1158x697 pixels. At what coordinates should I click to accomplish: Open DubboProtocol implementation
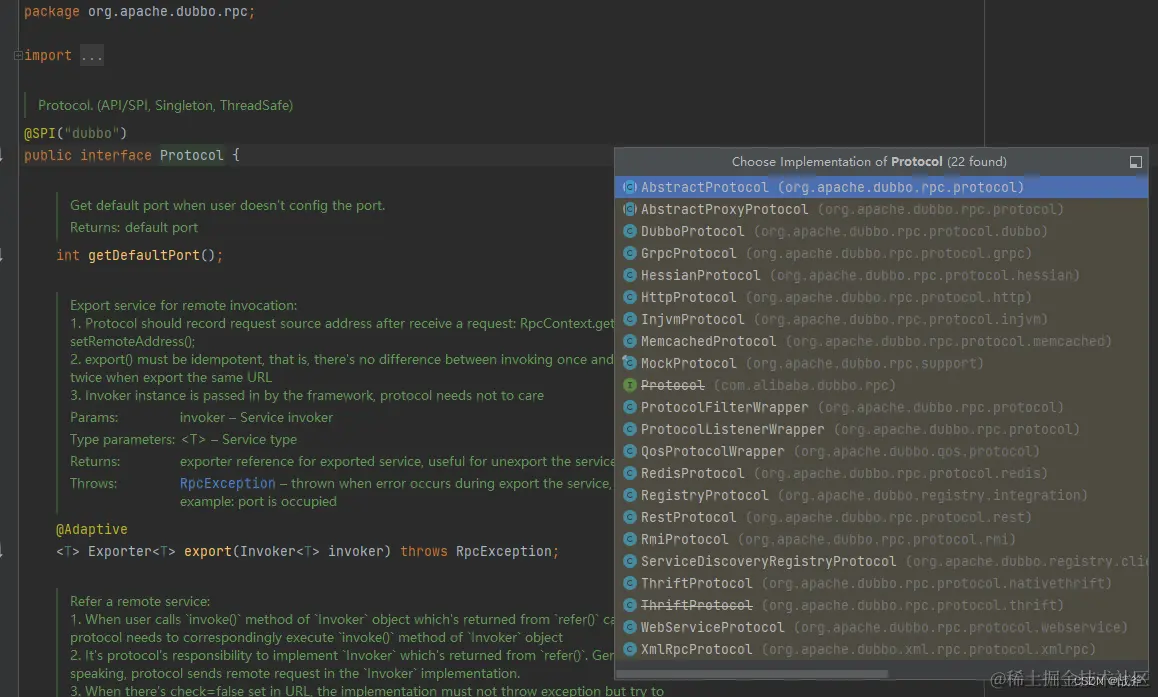click(x=881, y=231)
